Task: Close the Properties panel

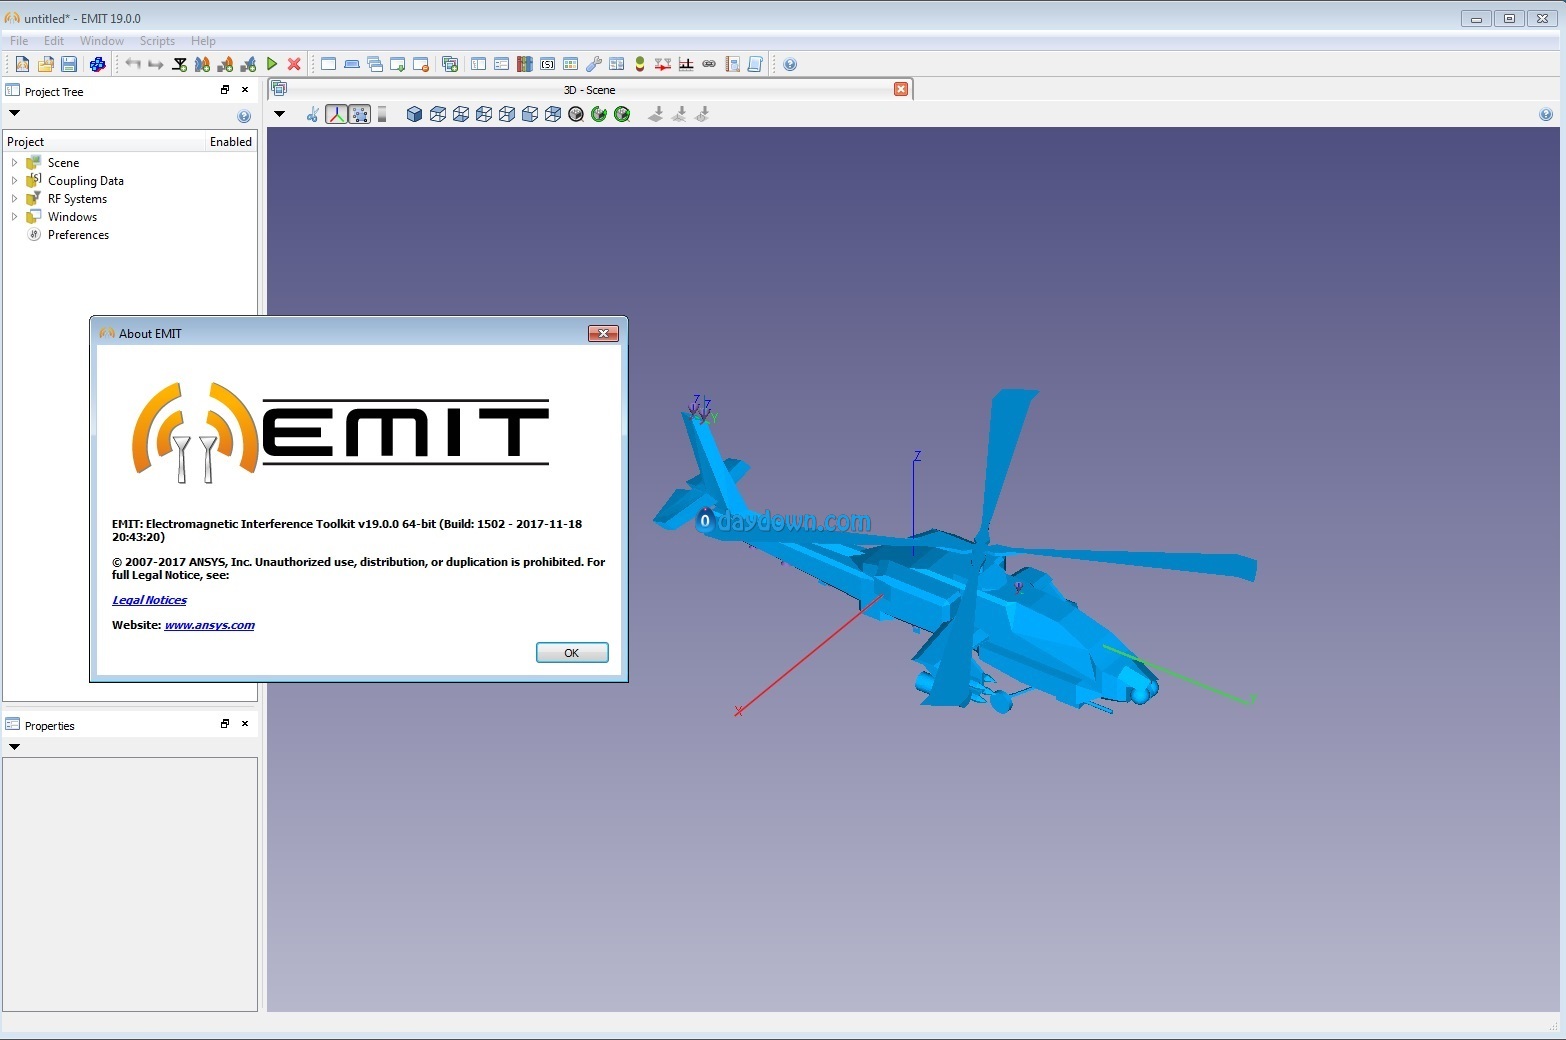Action: click(245, 724)
